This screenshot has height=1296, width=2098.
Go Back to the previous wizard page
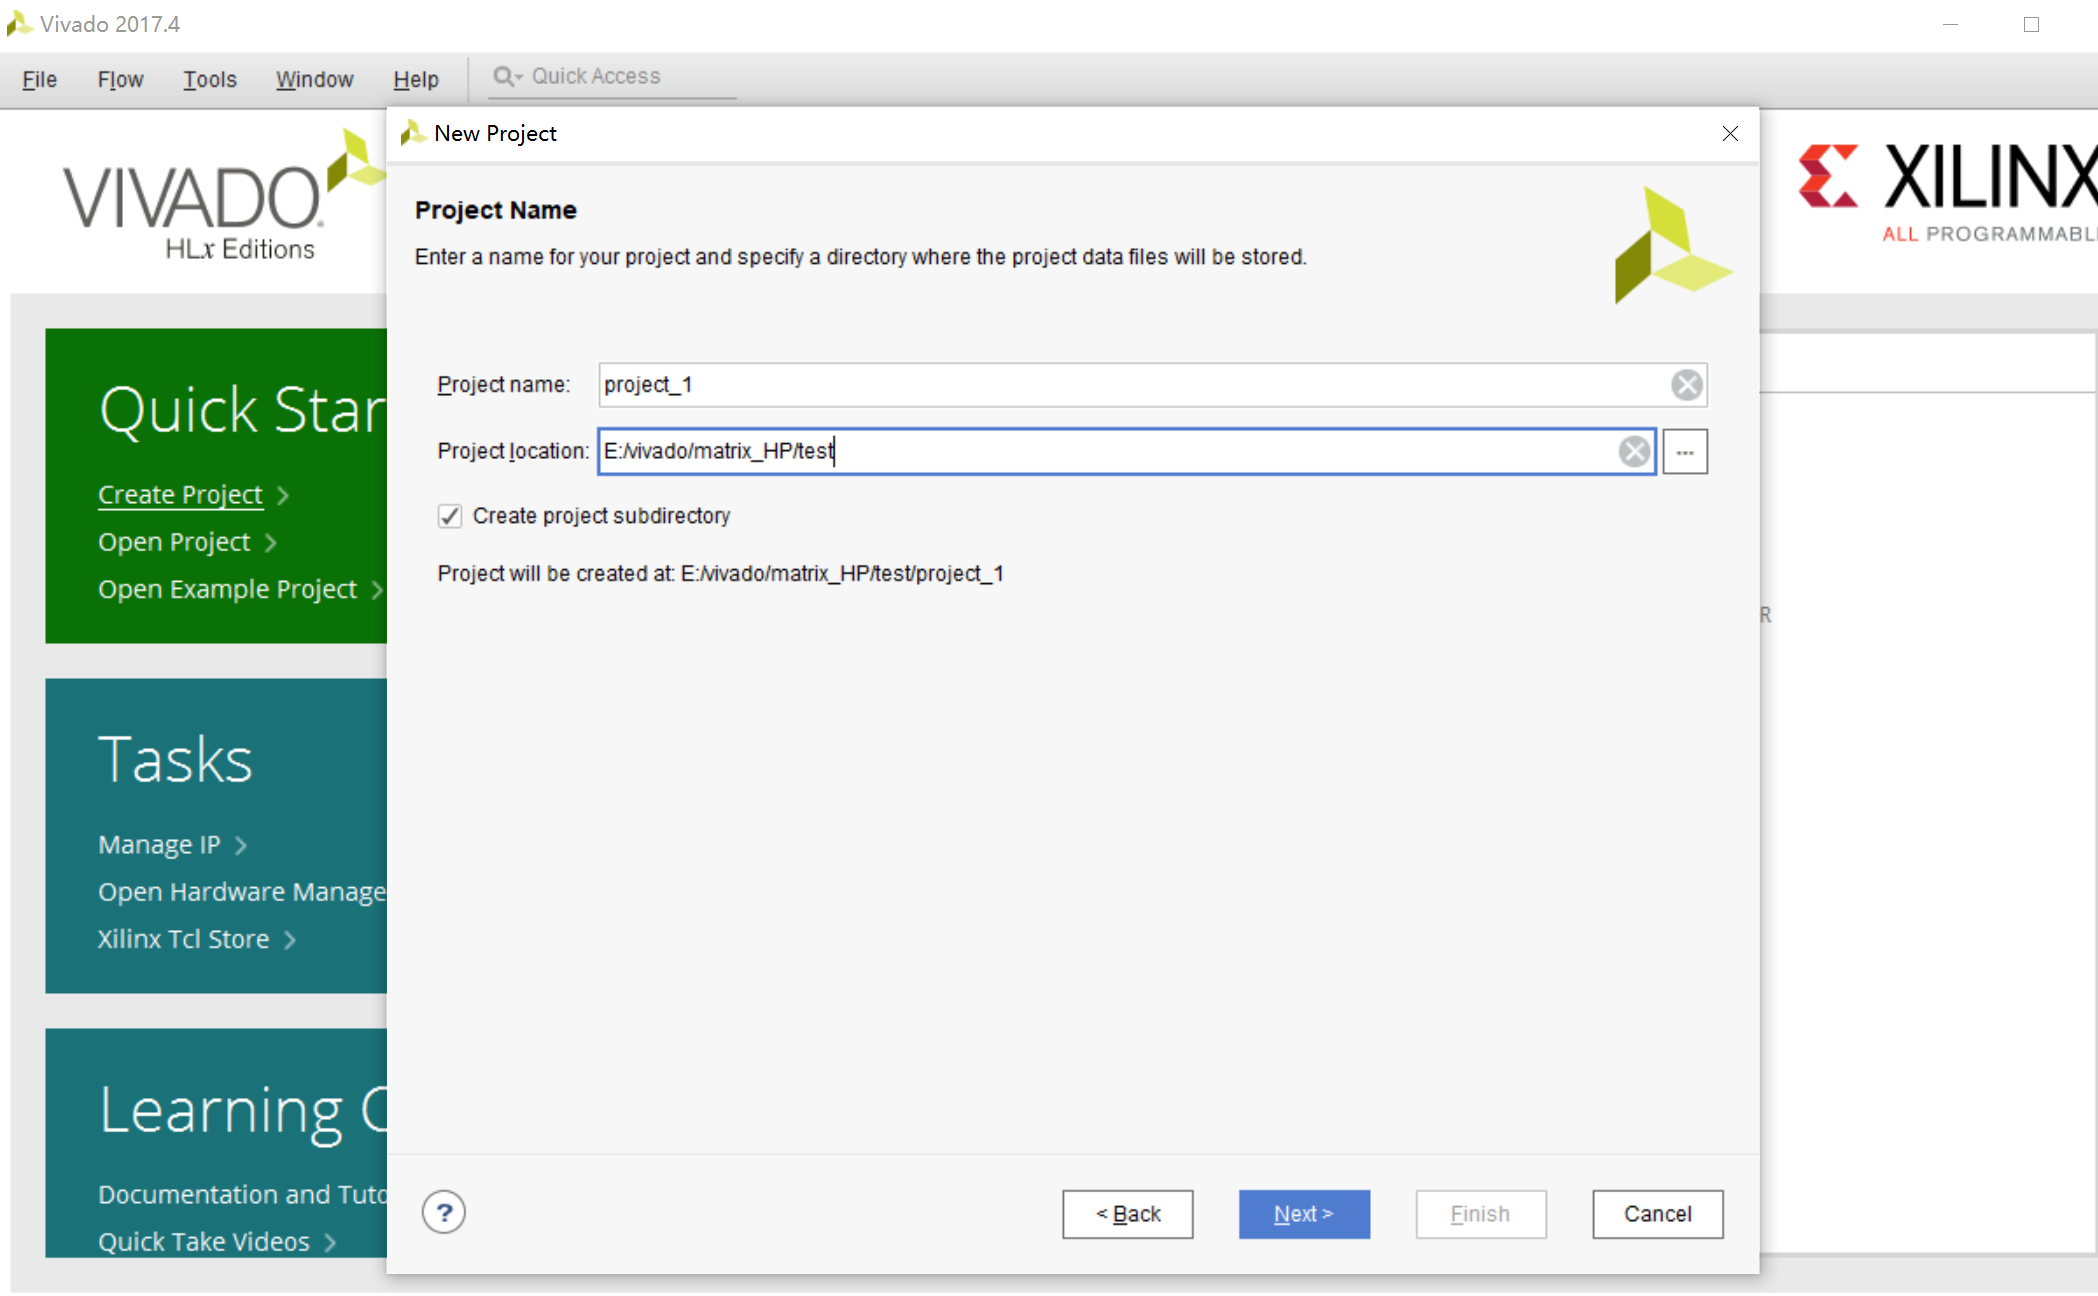click(1127, 1214)
